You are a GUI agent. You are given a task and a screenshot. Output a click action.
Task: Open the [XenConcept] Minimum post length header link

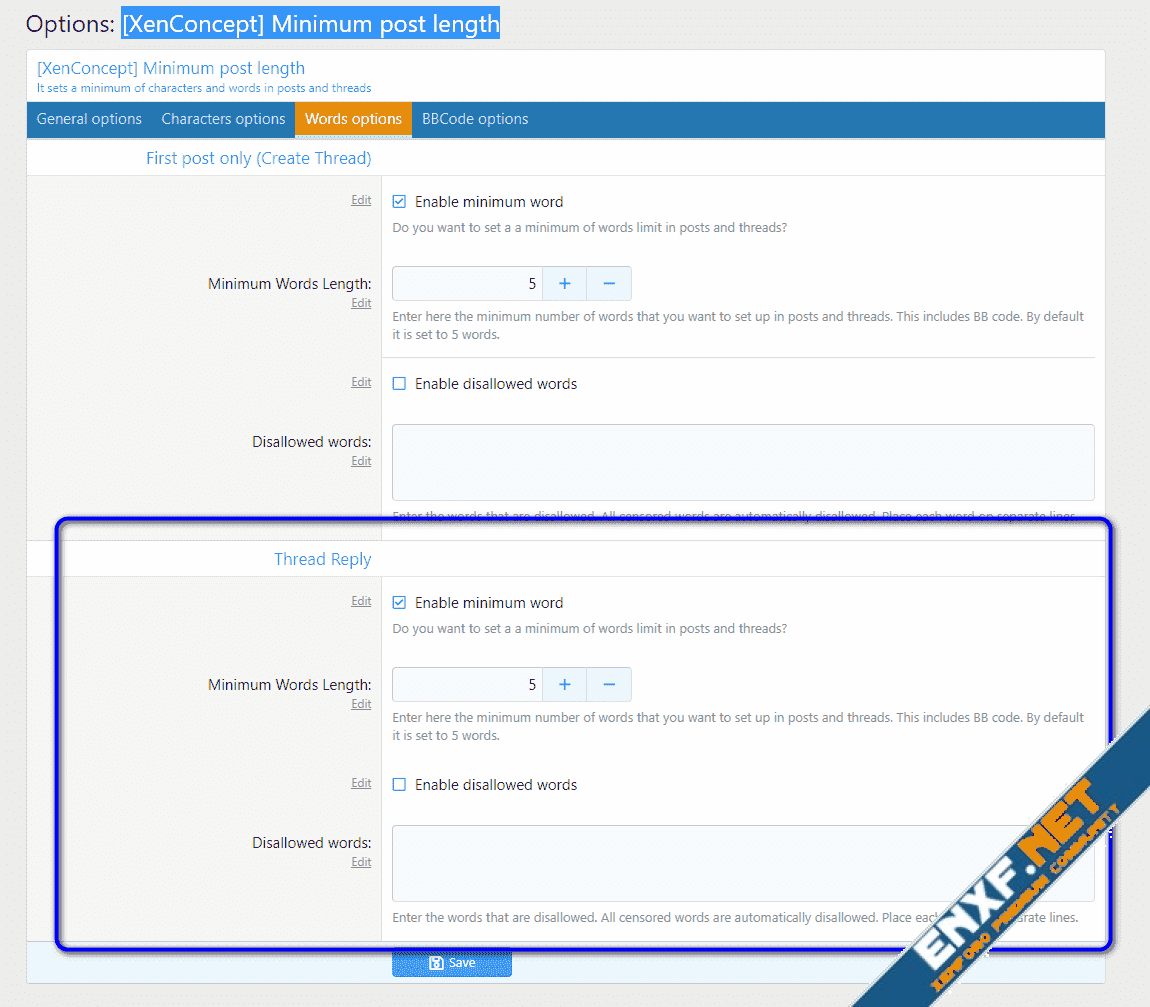[x=171, y=68]
